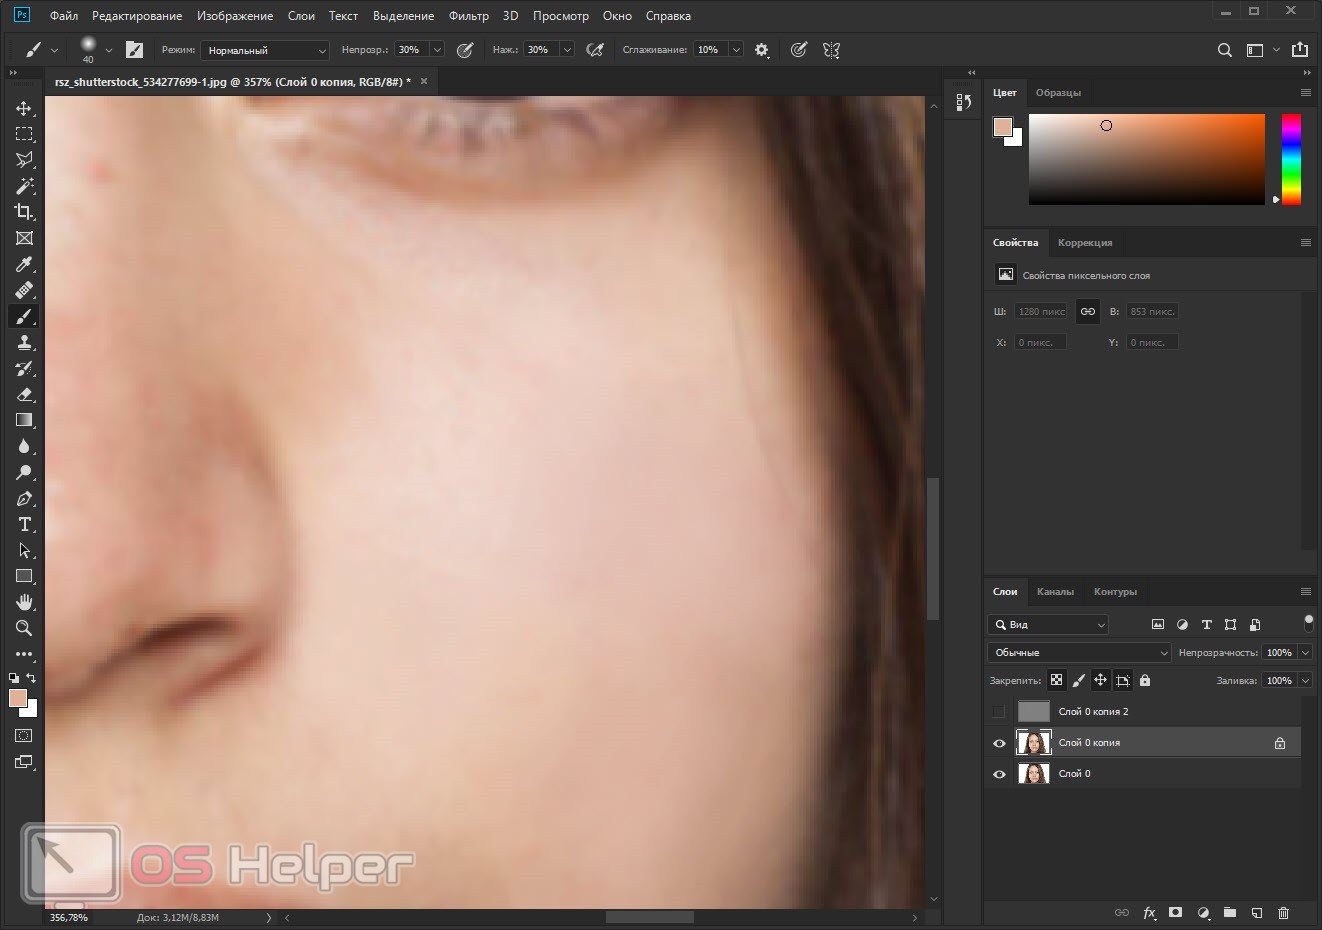Screen dimensions: 1322x930
Task: Select the History Brush tool
Action: pos(24,368)
